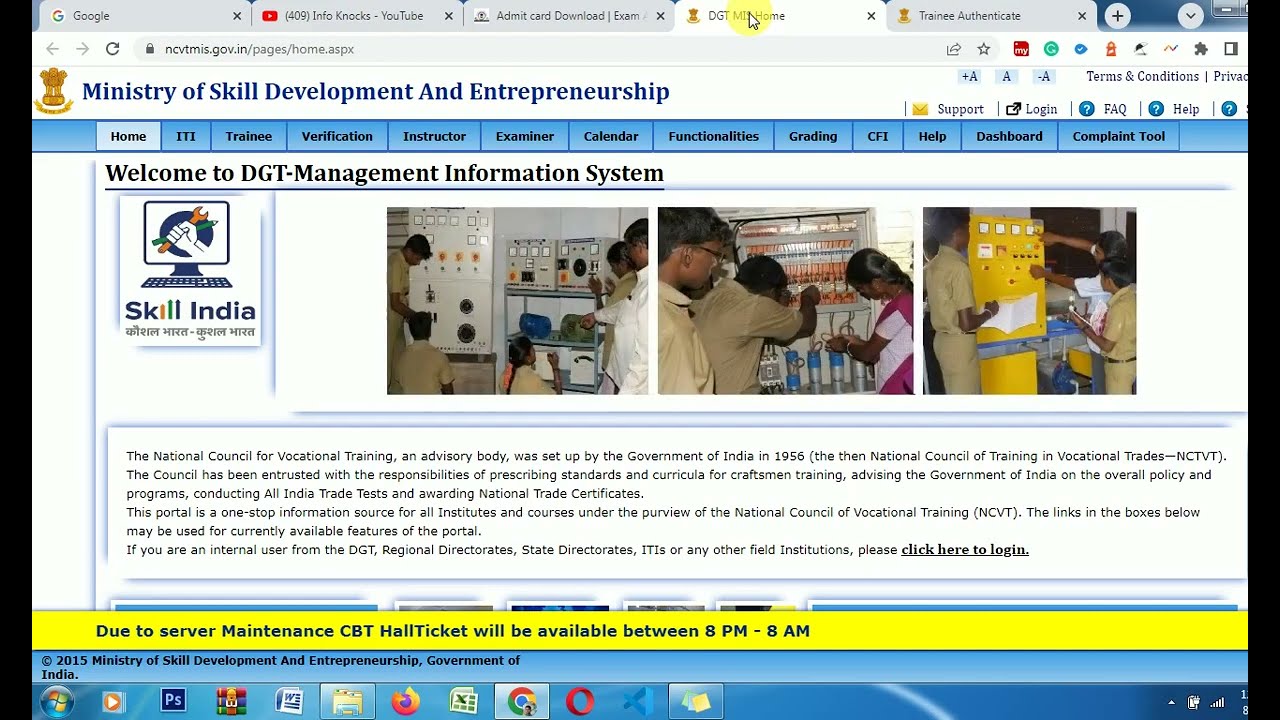
Task: Open WinRAR from the taskbar
Action: pyautogui.click(x=231, y=702)
